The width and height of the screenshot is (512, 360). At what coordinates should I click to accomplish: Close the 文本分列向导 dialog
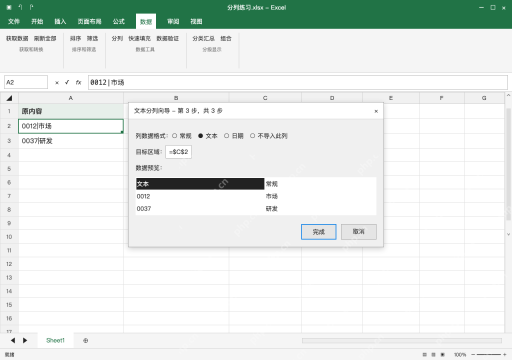[376, 111]
